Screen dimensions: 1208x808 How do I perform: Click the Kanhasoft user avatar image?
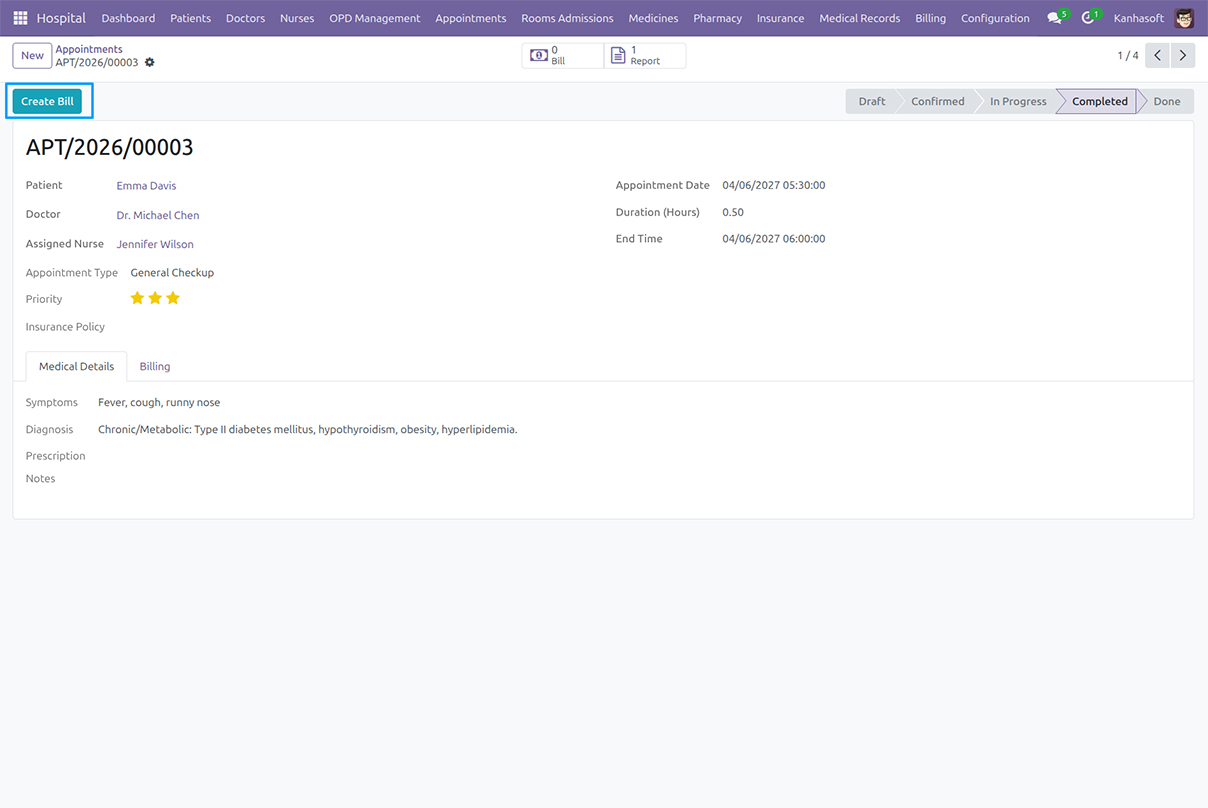(1184, 18)
